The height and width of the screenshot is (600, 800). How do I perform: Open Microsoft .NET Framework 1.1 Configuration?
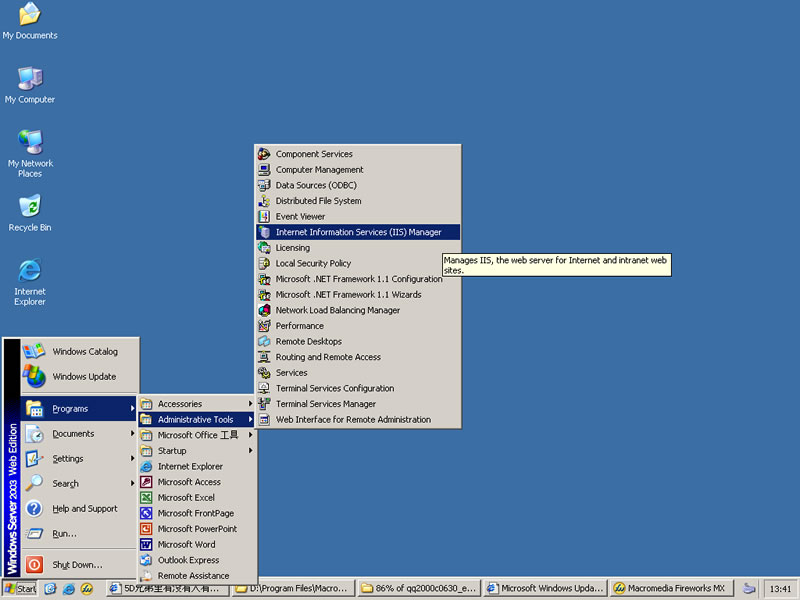point(358,279)
